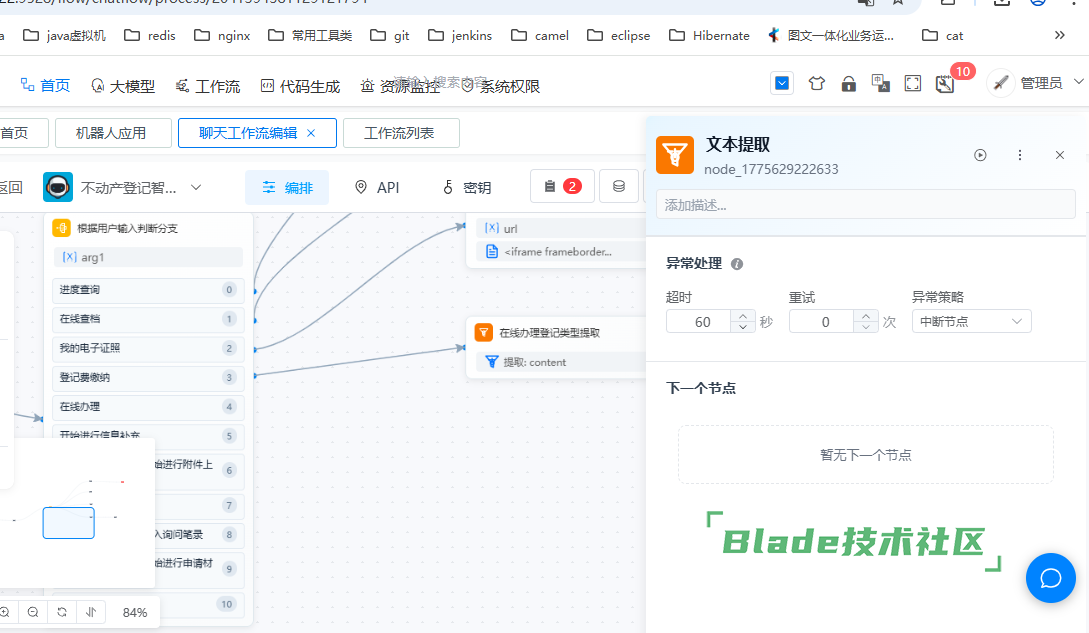Click the lock screen icon

tap(848, 84)
